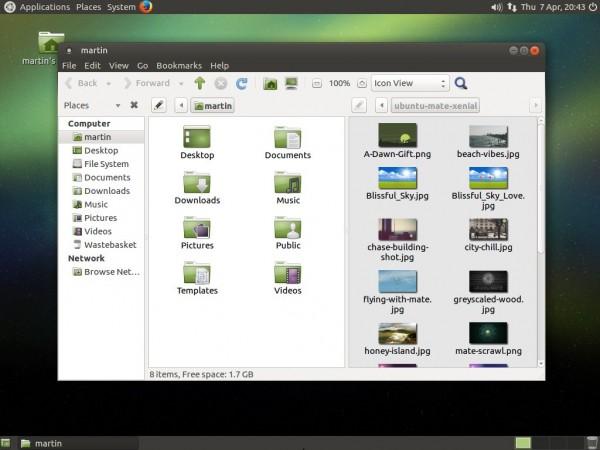Zoom in with the plus icon
This screenshot has height=450, width=600.
pyautogui.click(x=360, y=84)
